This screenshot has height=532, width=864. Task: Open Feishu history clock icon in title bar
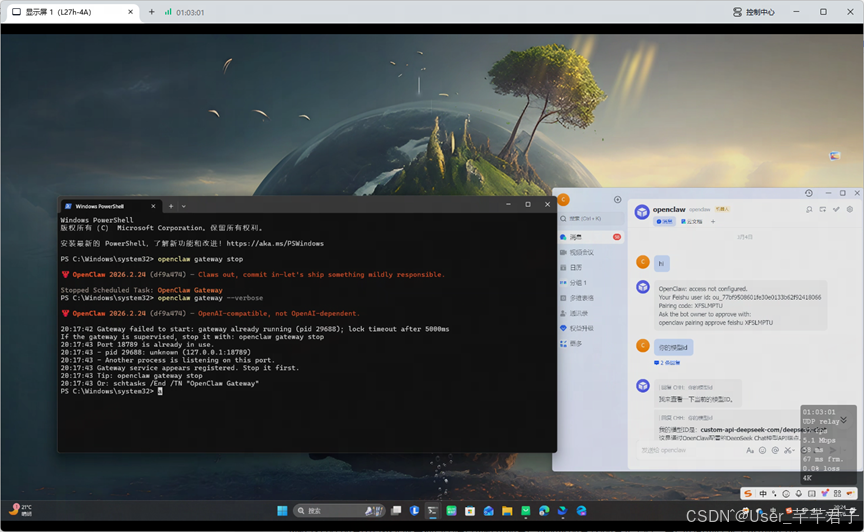tap(809, 193)
